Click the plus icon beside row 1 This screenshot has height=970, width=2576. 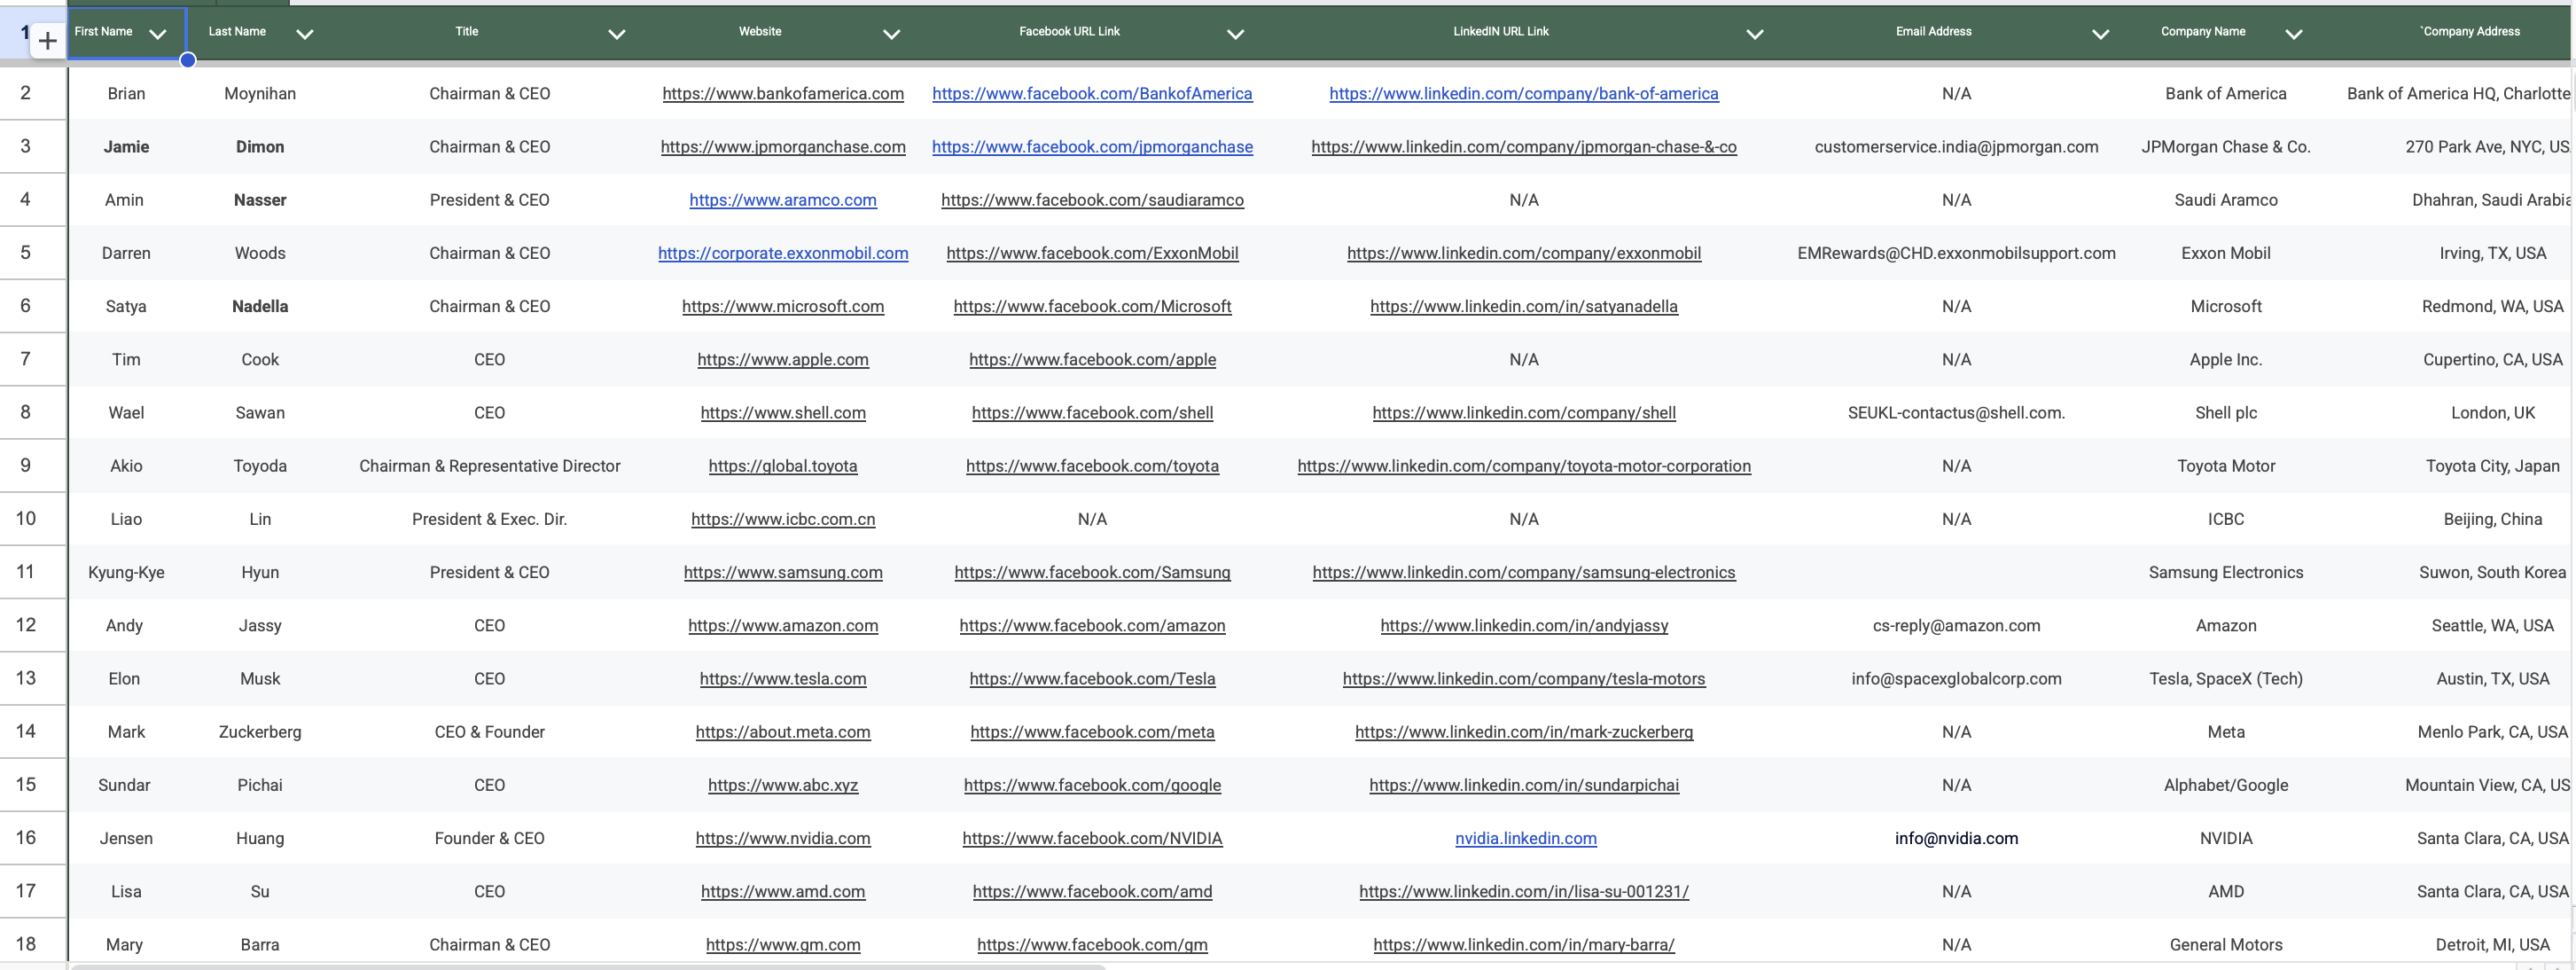tap(47, 41)
